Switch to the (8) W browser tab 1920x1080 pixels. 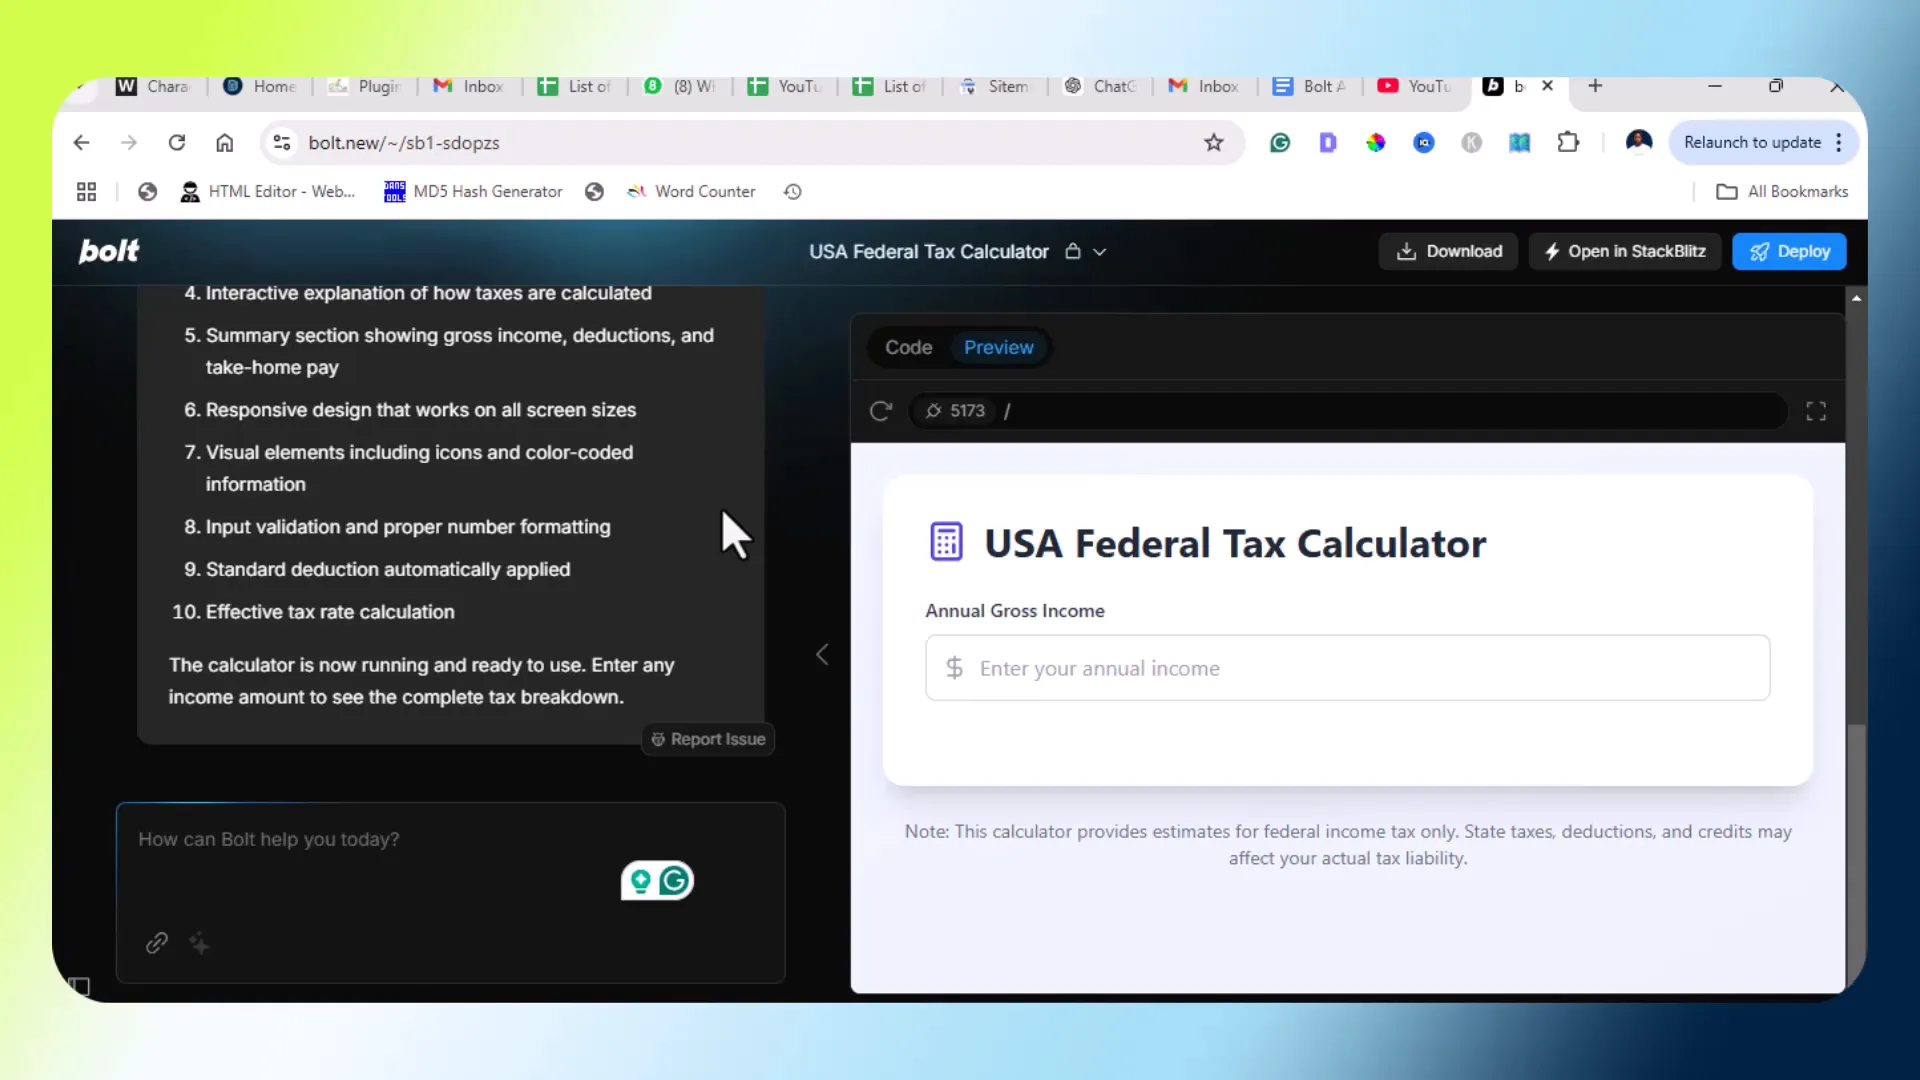pyautogui.click(x=680, y=87)
